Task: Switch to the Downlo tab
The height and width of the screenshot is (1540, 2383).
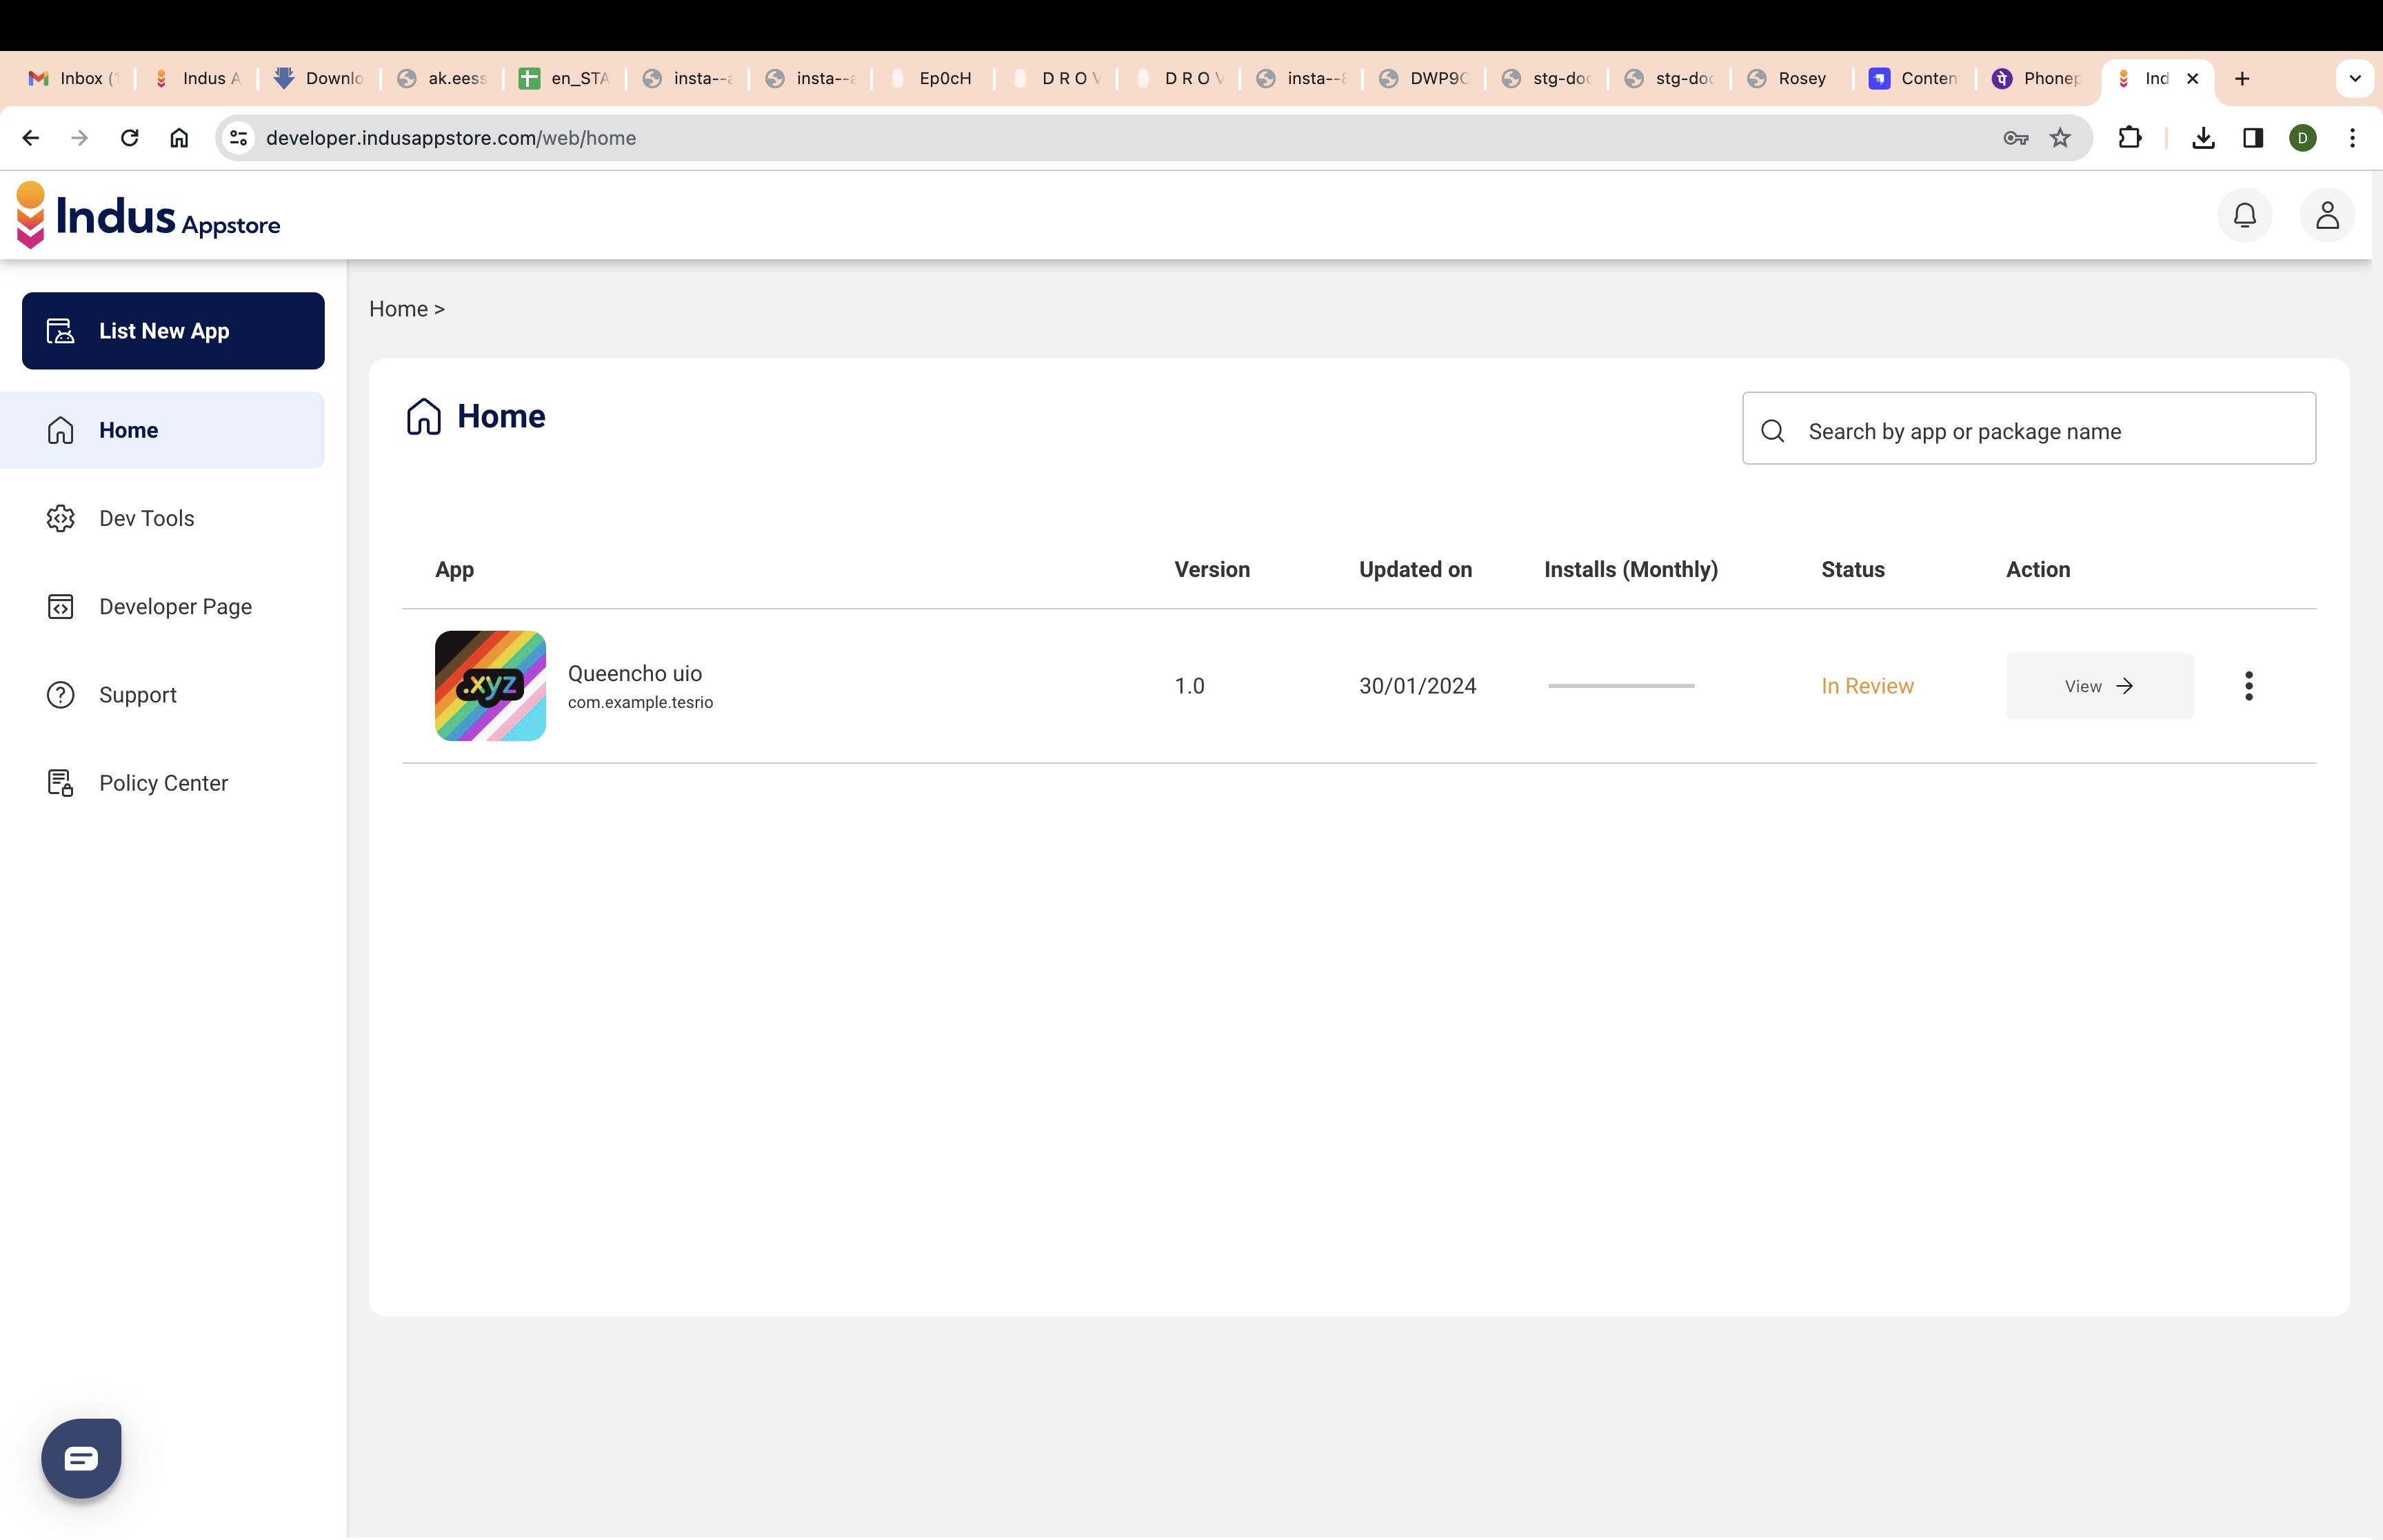Action: click(320, 78)
